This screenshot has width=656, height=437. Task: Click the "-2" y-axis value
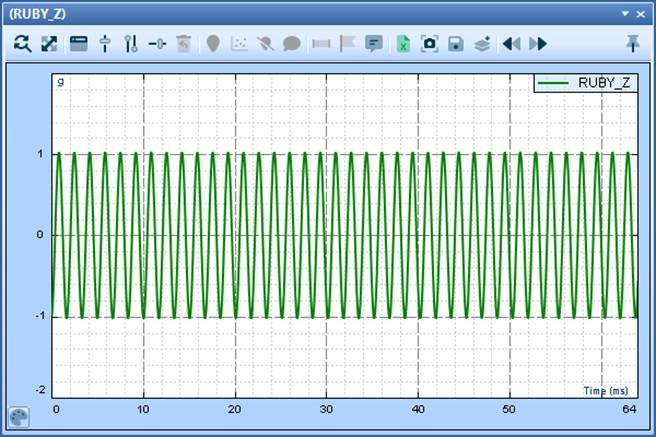pyautogui.click(x=40, y=390)
